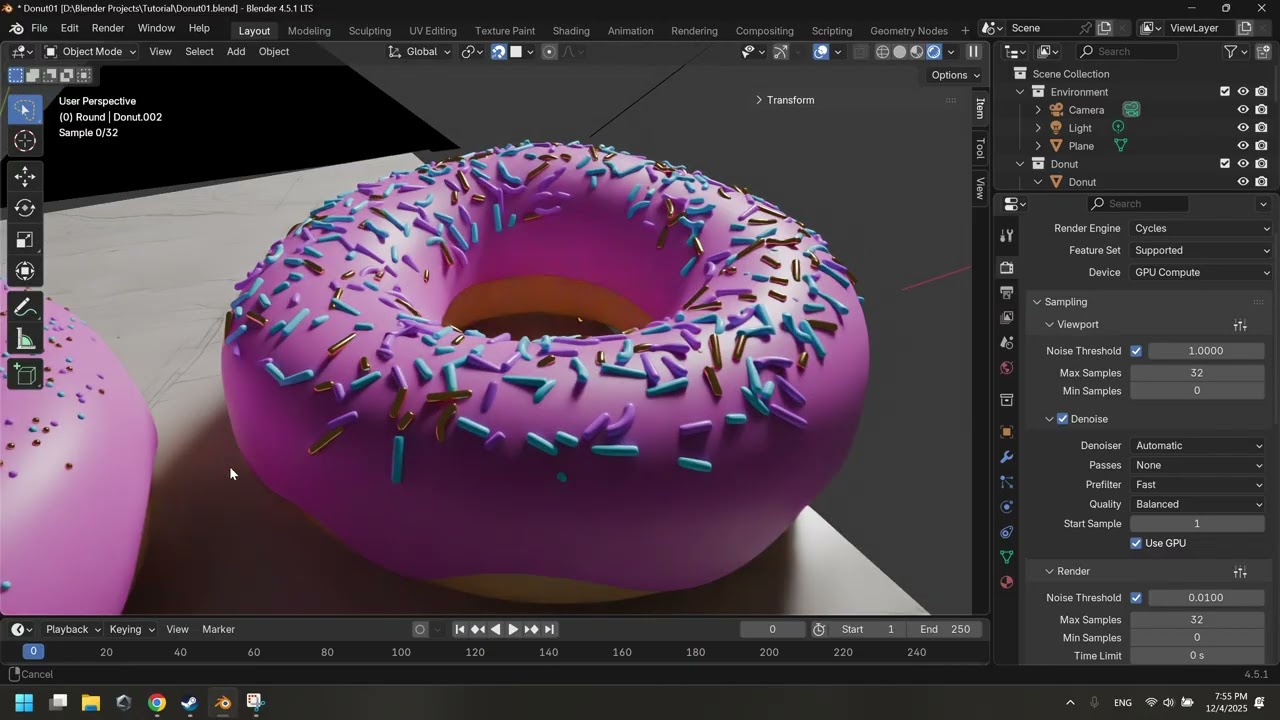This screenshot has height=720, width=1280.
Task: Switch to the Modeling workspace tab
Action: (x=309, y=30)
